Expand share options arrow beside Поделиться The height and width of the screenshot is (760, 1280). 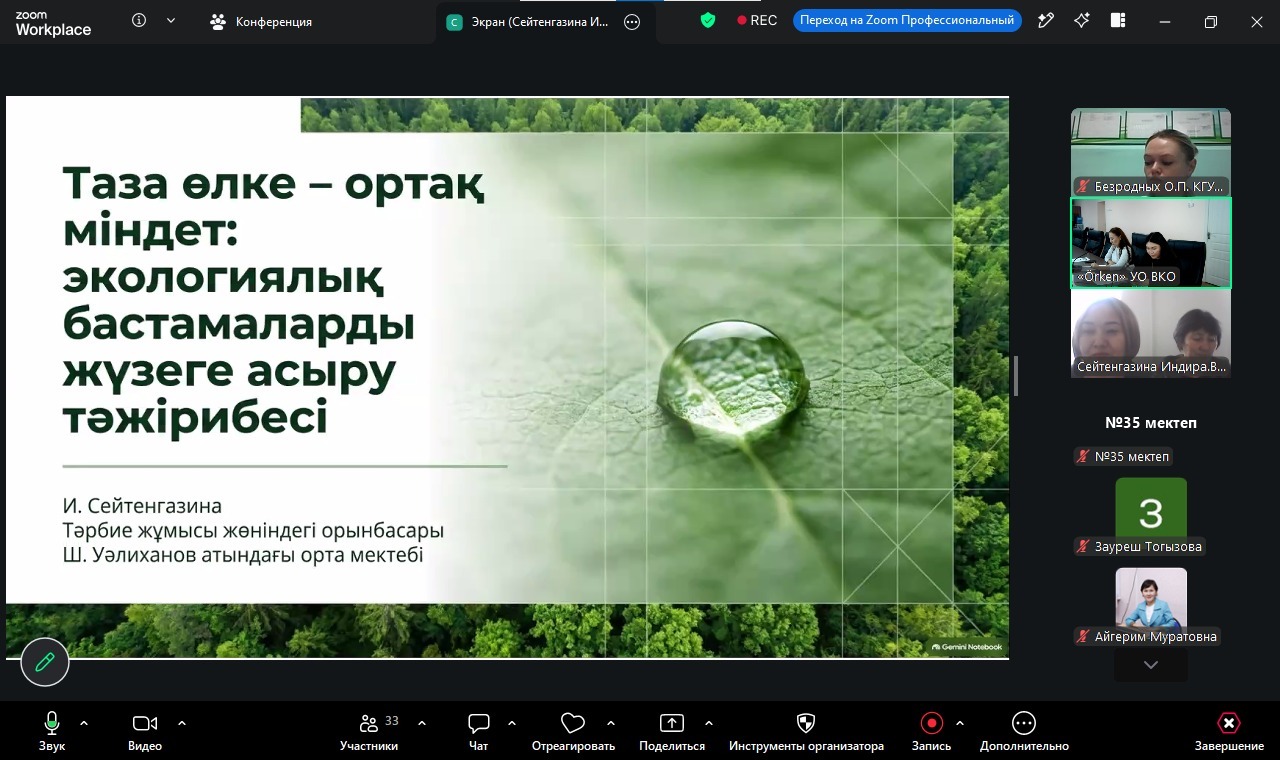(x=709, y=723)
